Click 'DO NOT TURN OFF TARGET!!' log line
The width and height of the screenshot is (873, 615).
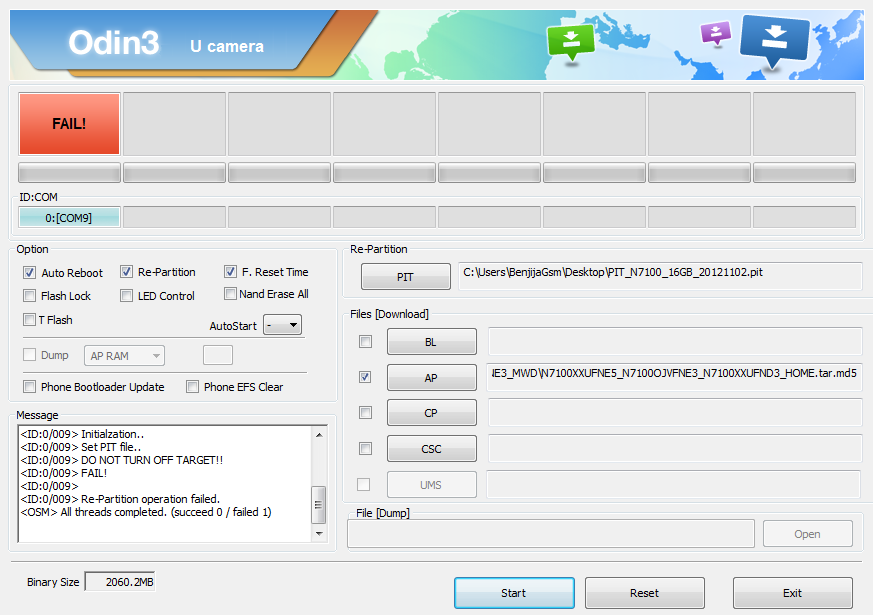coord(122,460)
